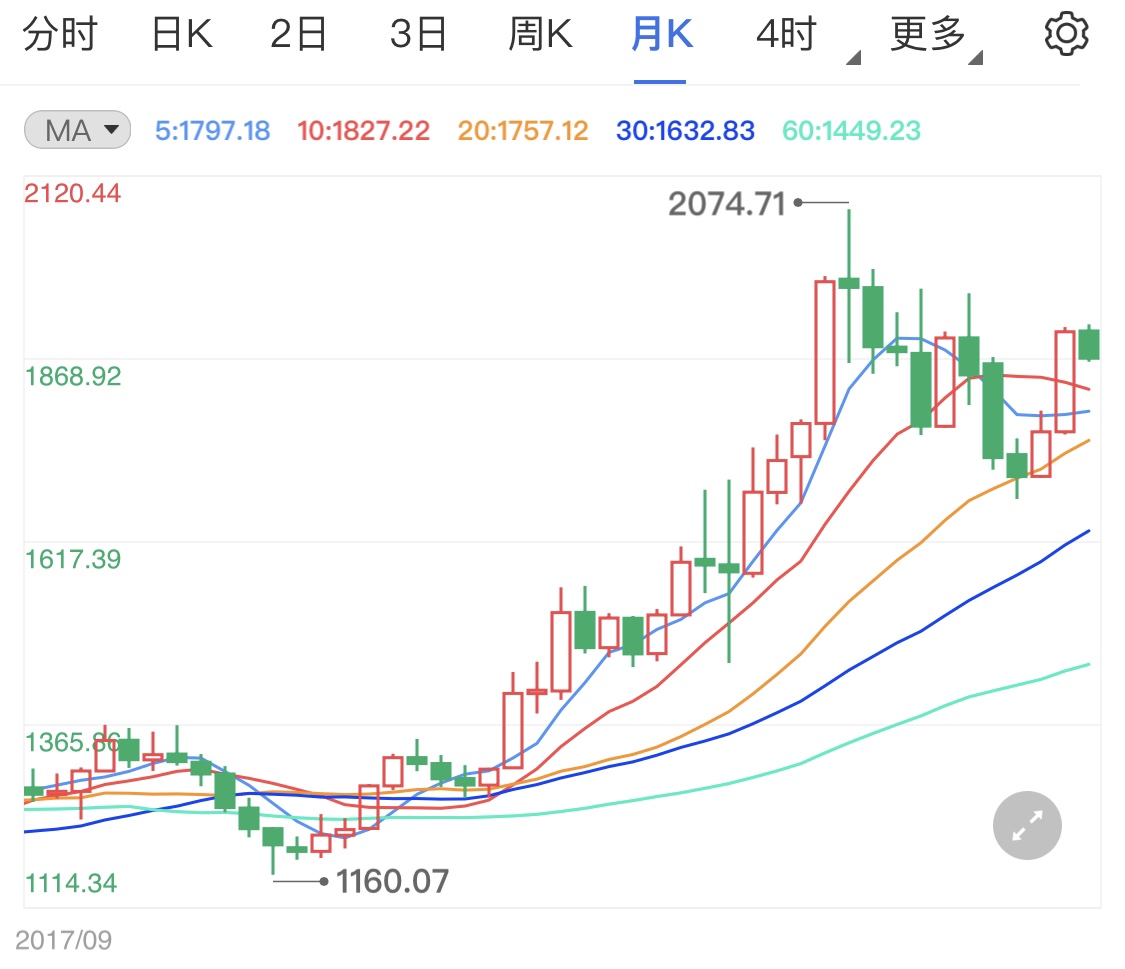Click the 2017/09 date label

click(63, 940)
